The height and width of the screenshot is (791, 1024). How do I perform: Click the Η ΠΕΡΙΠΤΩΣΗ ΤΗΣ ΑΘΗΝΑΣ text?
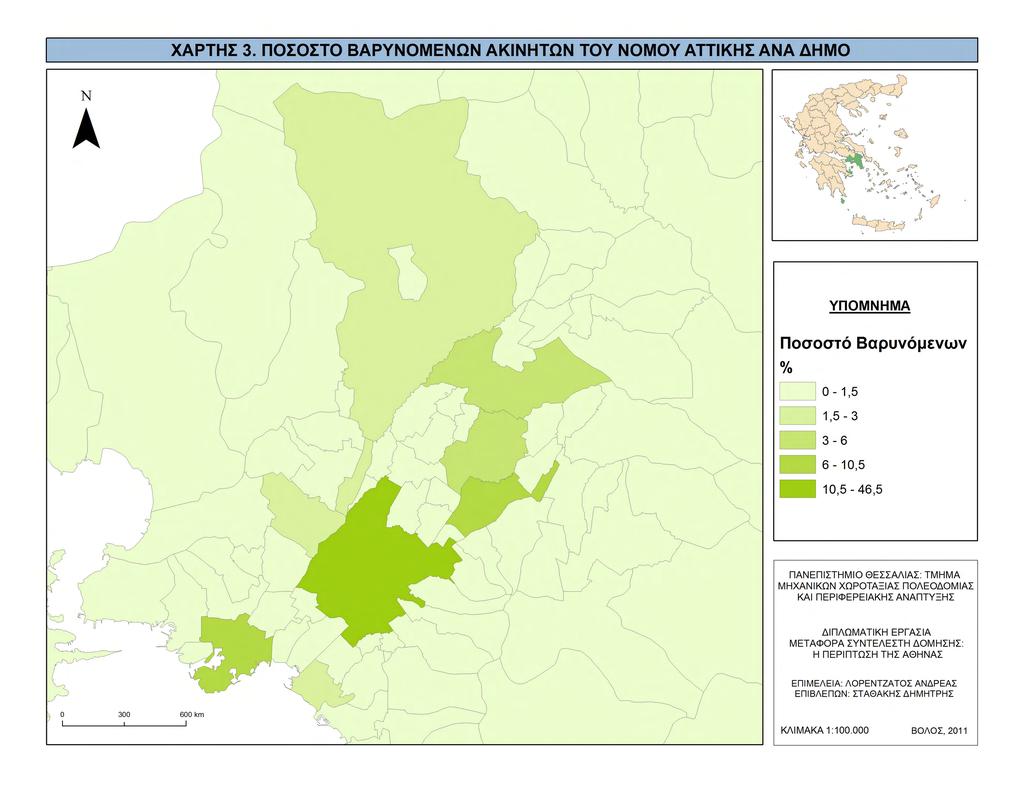(876, 654)
